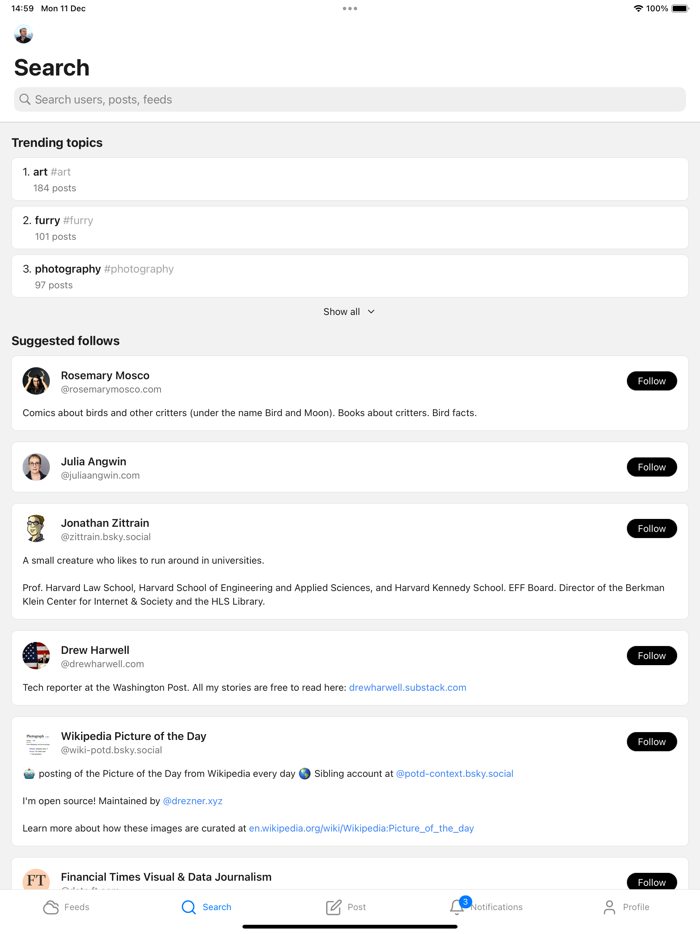The image size is (700, 934).
Task: Select the Search magnifier icon in bottom bar
Action: [x=188, y=906]
